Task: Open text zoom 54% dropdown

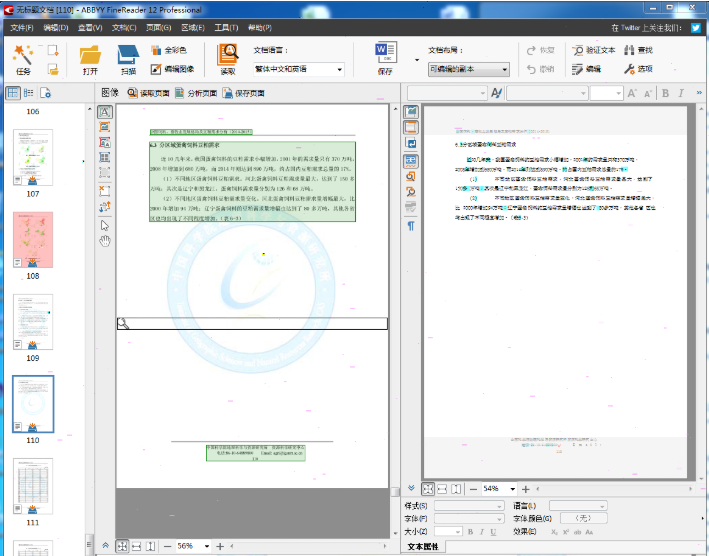Action: click(513, 489)
